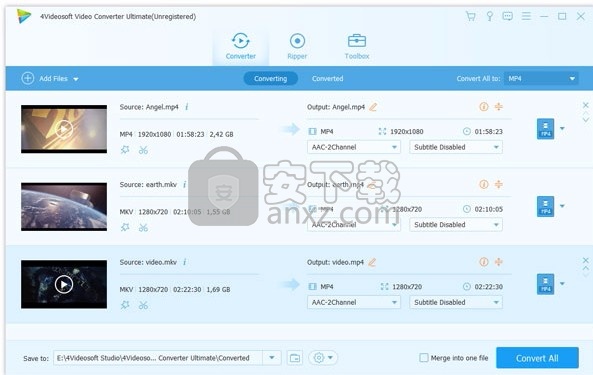Open the cut scissors tool for video.mkv
The image size is (593, 375).
(x=143, y=305)
